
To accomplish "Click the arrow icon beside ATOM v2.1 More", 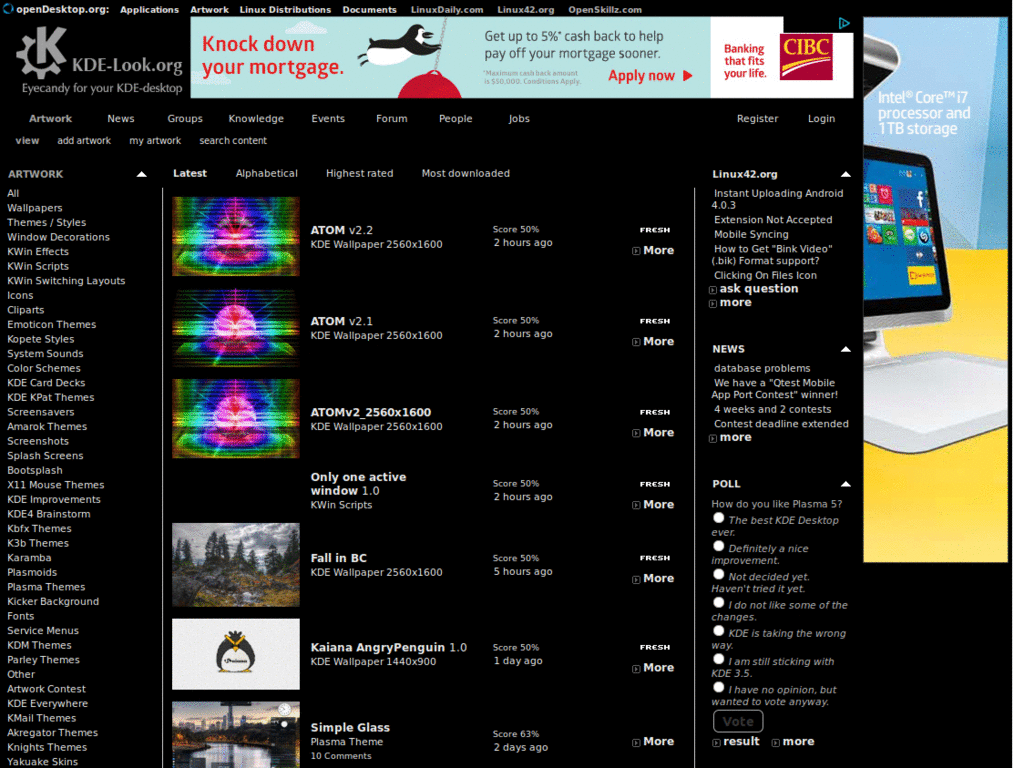I will click(636, 342).
